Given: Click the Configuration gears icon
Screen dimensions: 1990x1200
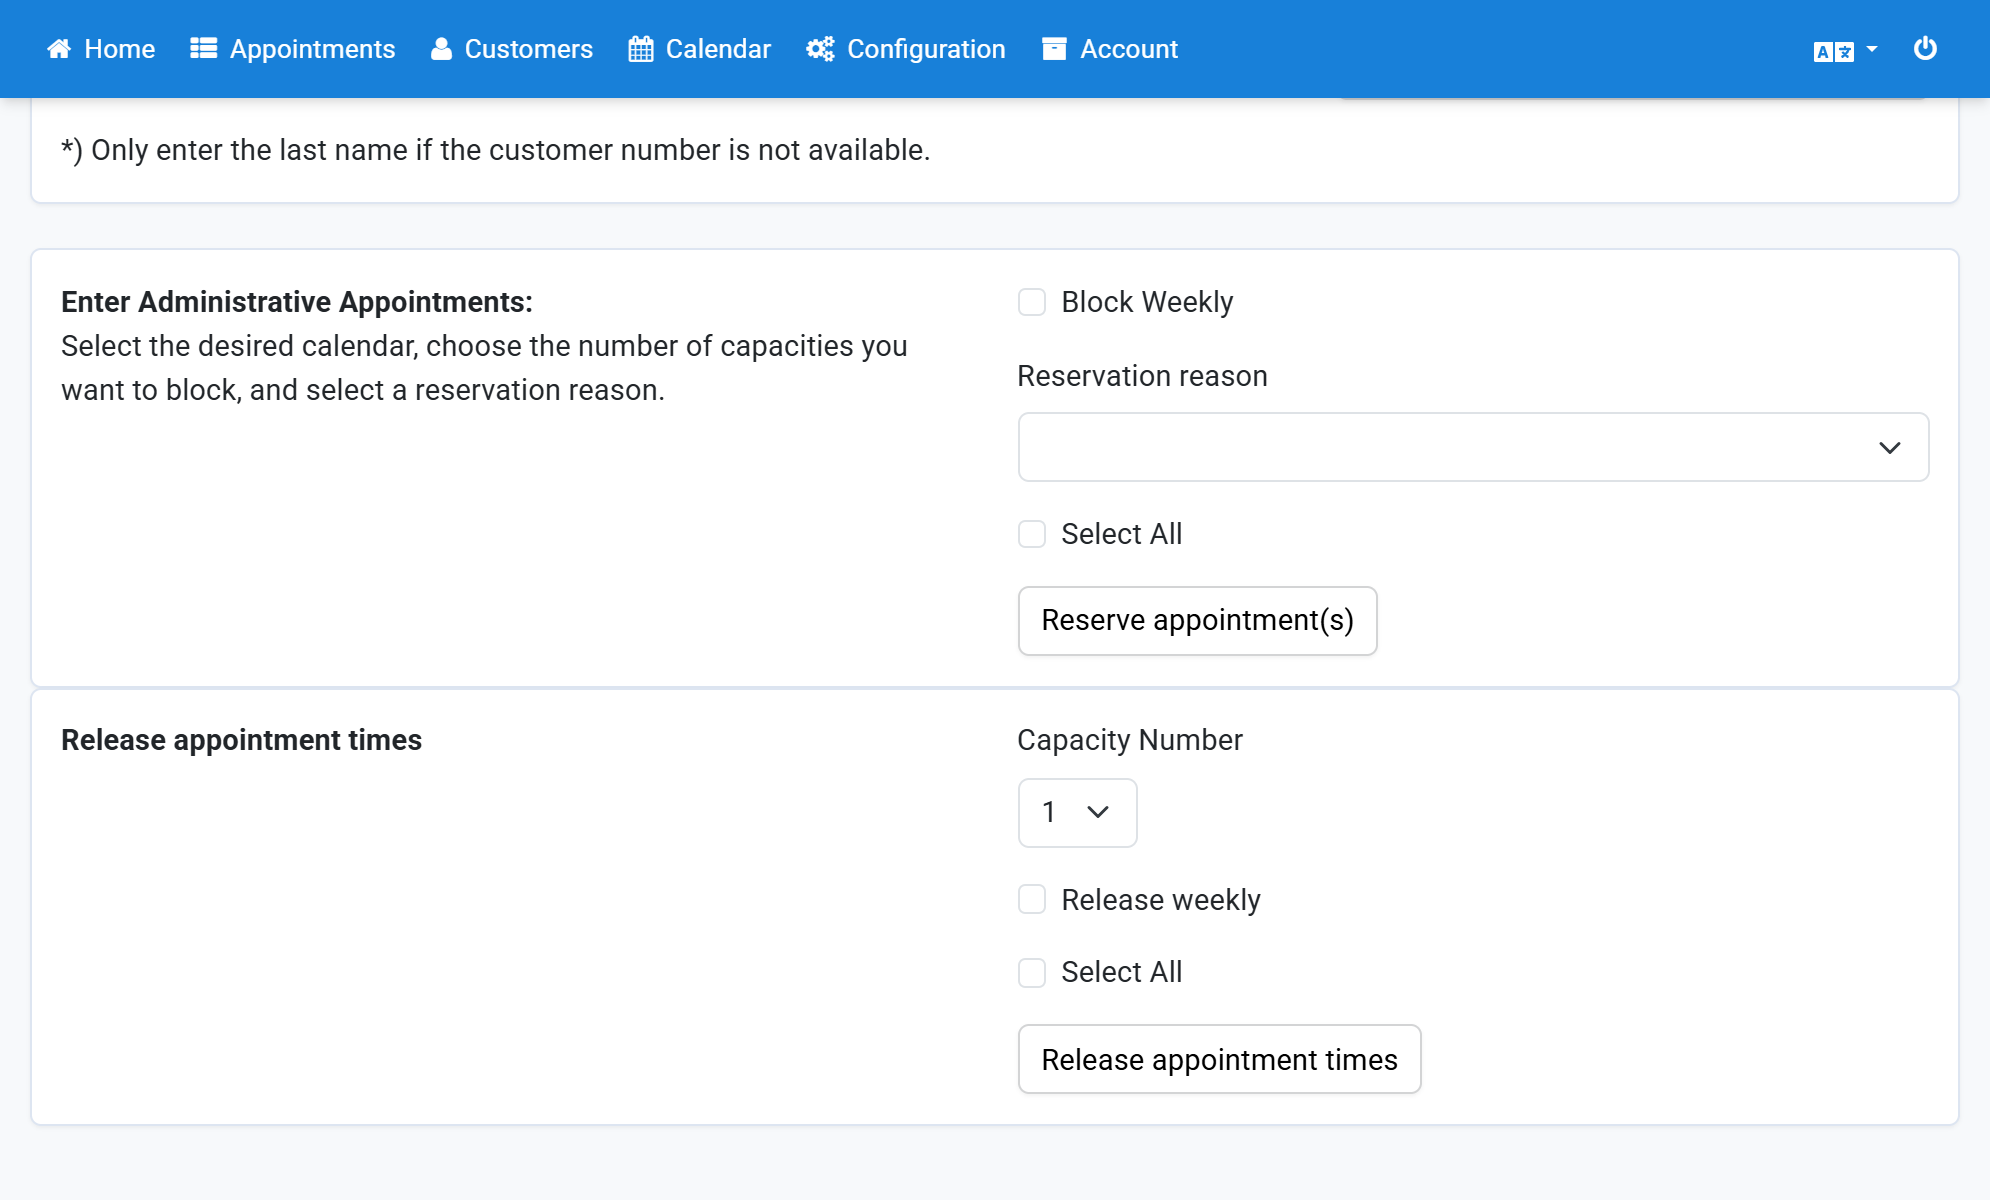Looking at the screenshot, I should [820, 49].
